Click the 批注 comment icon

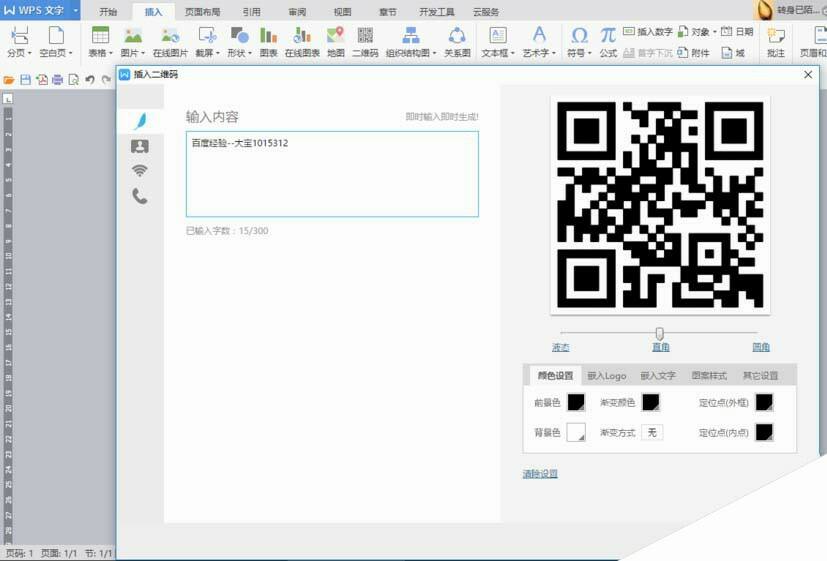pyautogui.click(x=776, y=36)
